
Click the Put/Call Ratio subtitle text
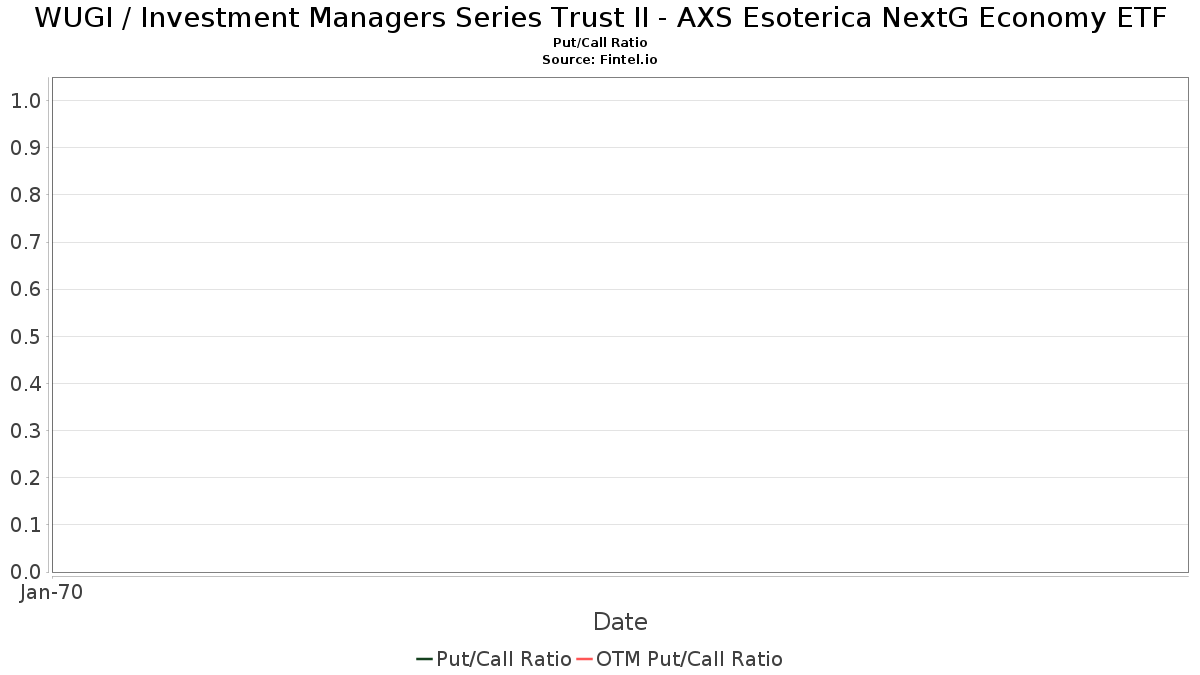pyautogui.click(x=600, y=43)
